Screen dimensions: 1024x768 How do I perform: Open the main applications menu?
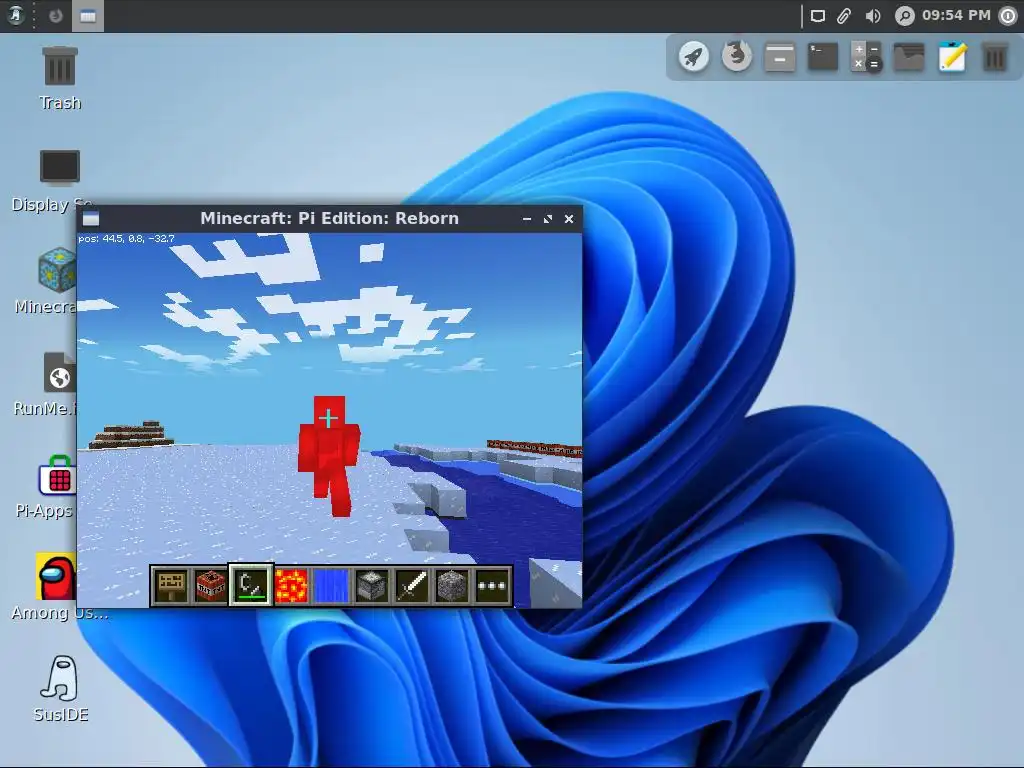[x=16, y=15]
